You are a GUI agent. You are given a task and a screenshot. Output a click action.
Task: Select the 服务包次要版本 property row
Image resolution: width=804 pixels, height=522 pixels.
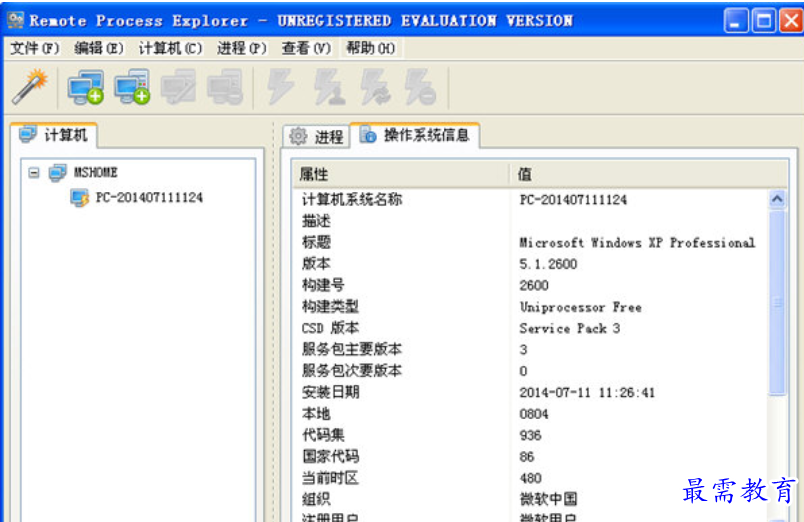(530, 371)
